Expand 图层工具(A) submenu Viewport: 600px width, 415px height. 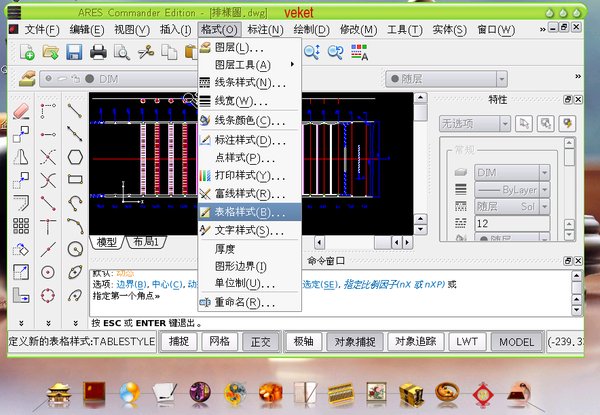click(249, 64)
